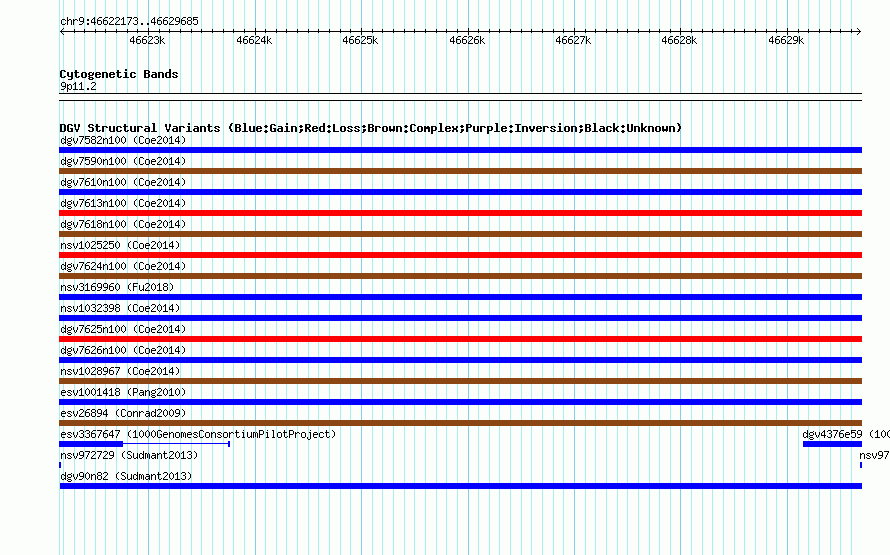Viewport: 890px width, 555px height.
Task: Click the nsv972729 (Sudmant2013) label
Action: point(129,455)
